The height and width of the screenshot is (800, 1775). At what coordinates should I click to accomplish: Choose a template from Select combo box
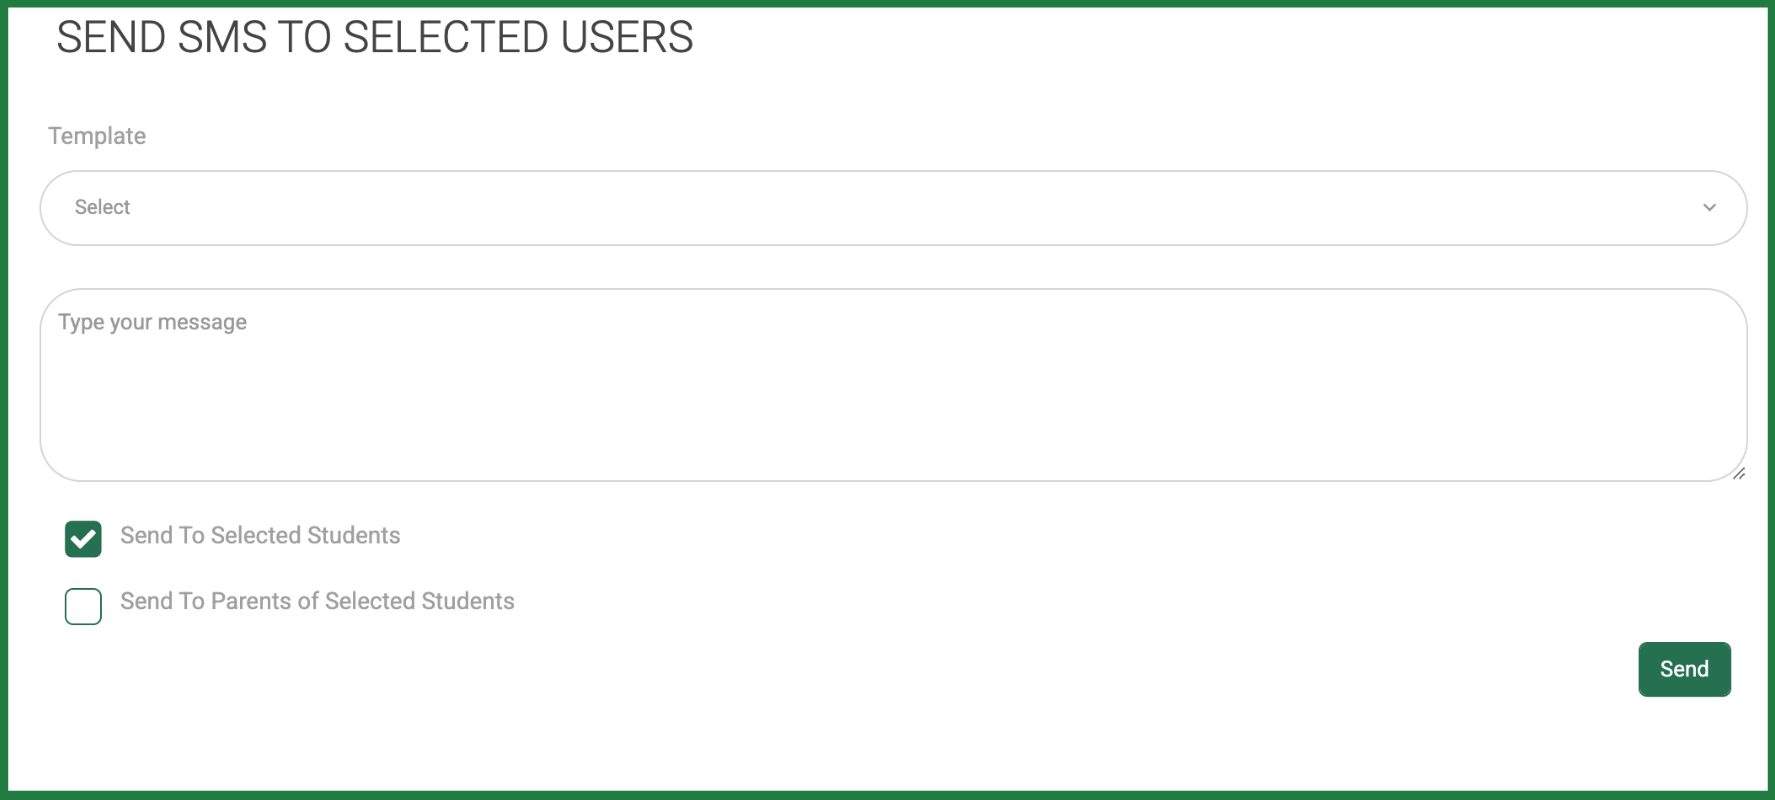point(893,208)
